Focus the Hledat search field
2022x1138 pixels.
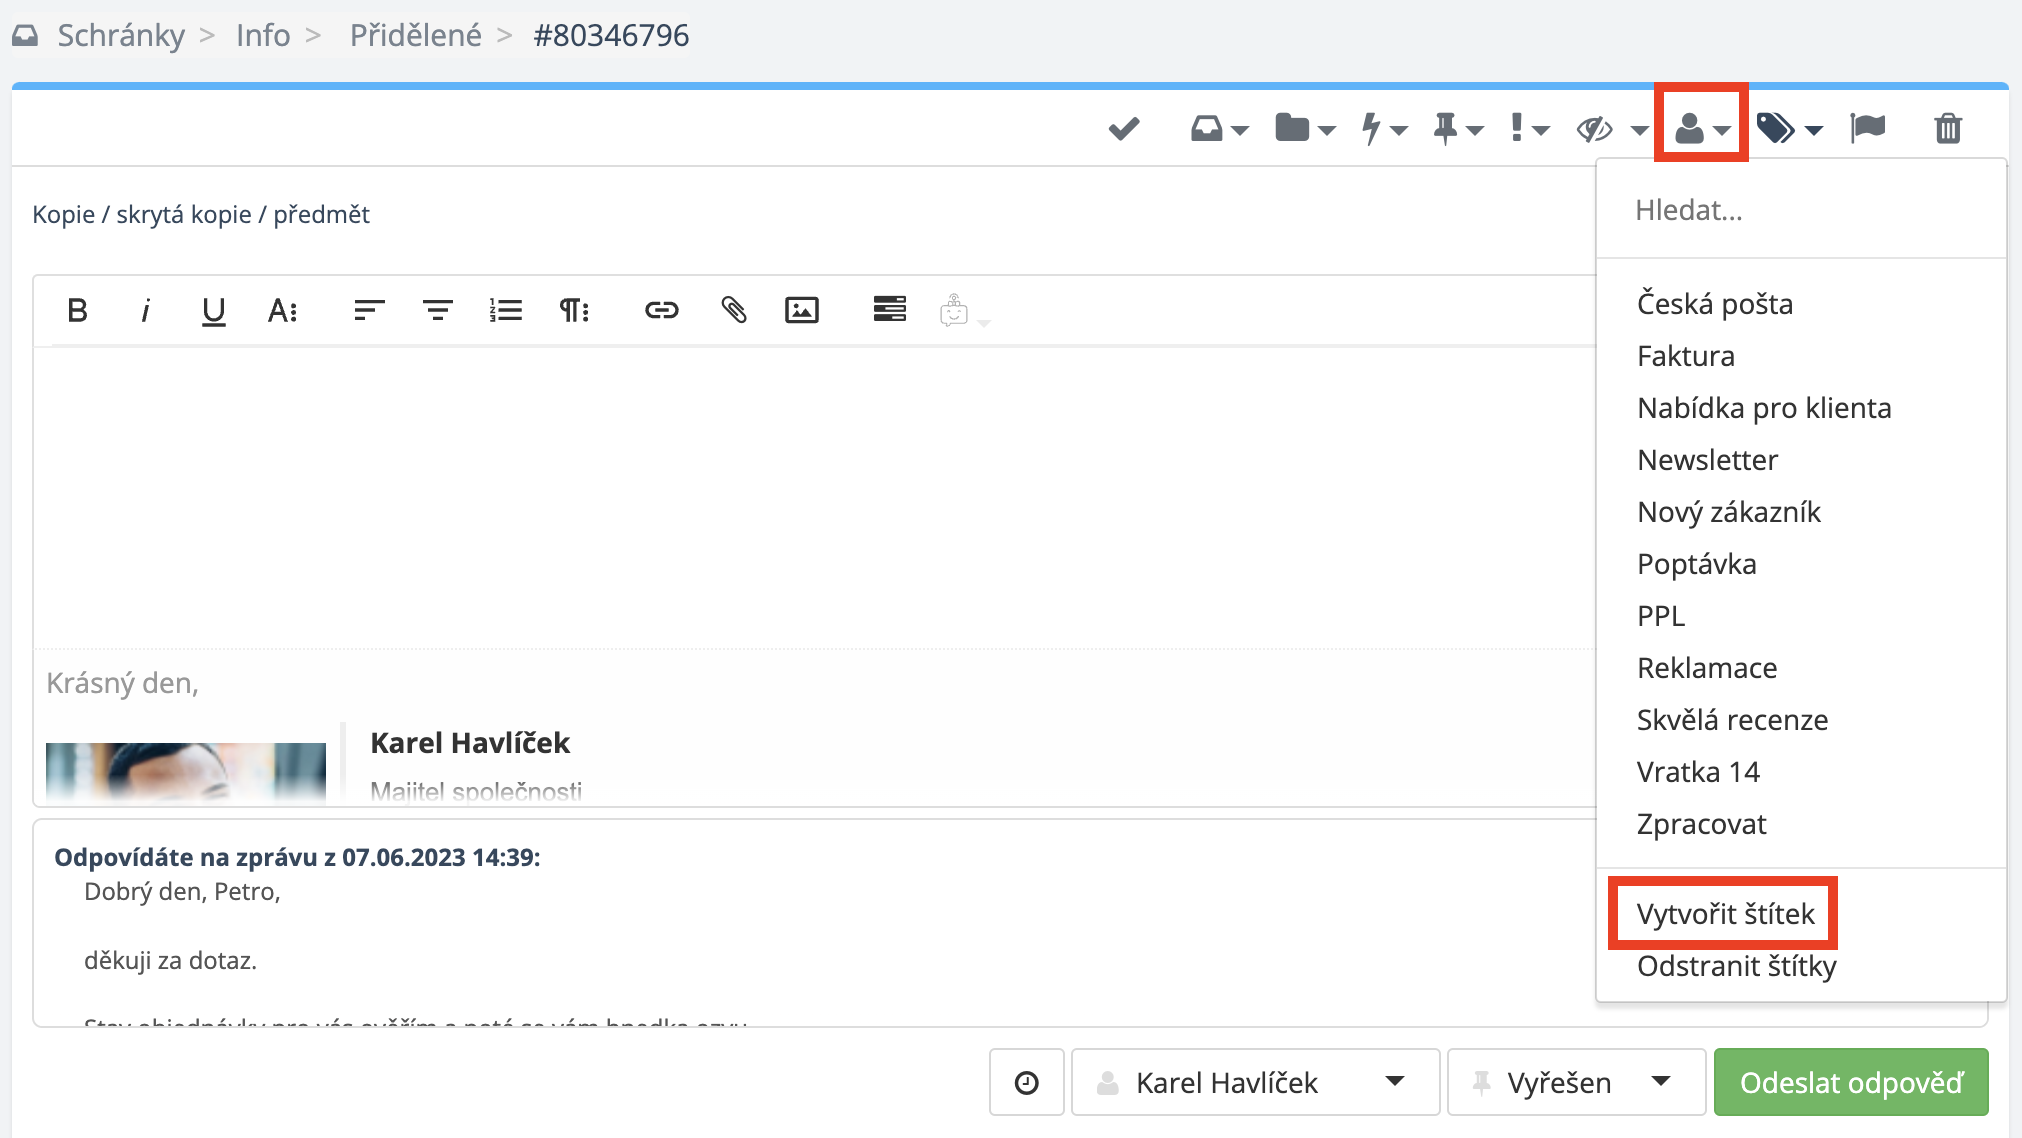click(x=1800, y=210)
